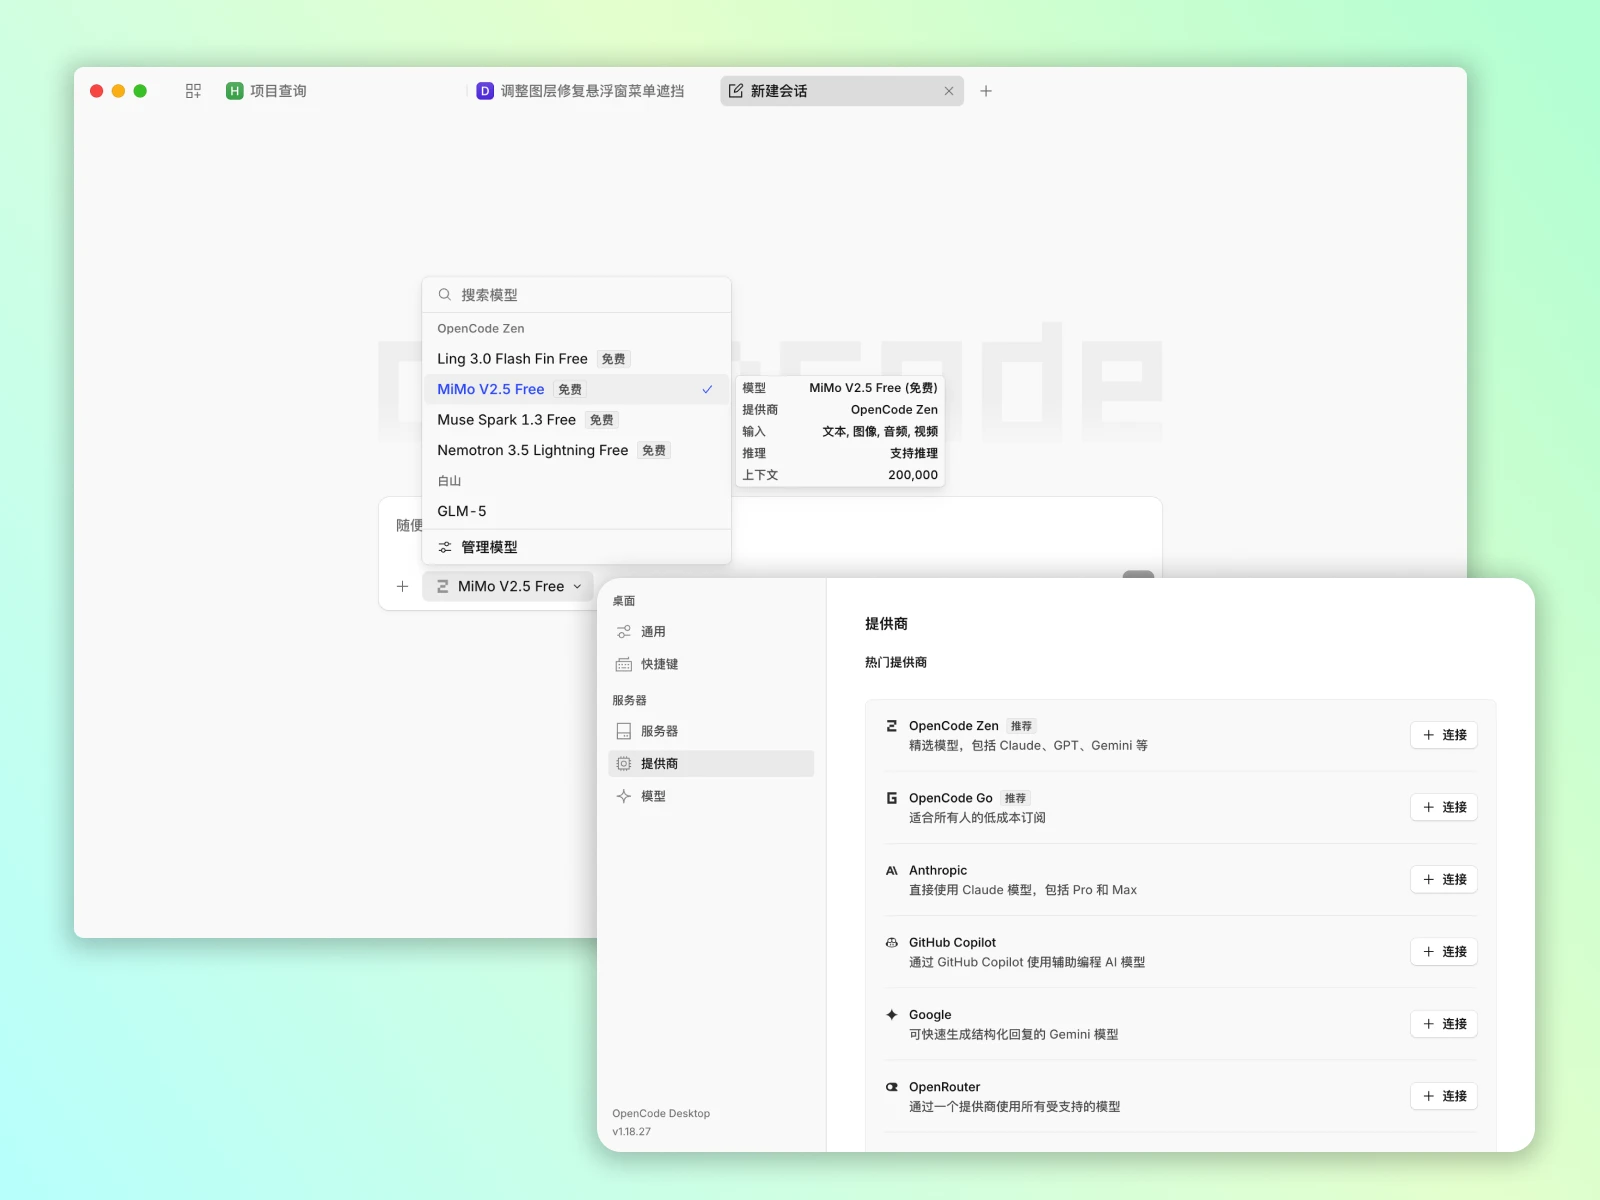
Task: Click the search magnifier icon in the model list
Action: coord(445,295)
